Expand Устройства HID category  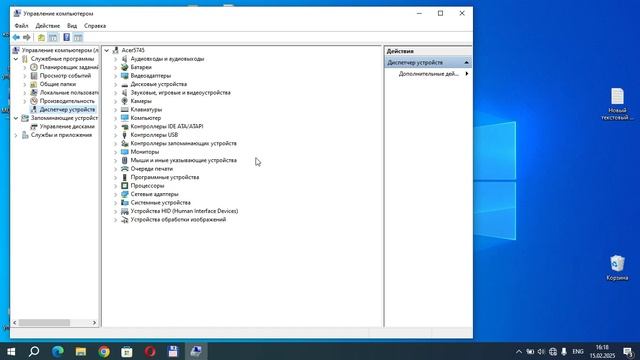[x=116, y=211]
